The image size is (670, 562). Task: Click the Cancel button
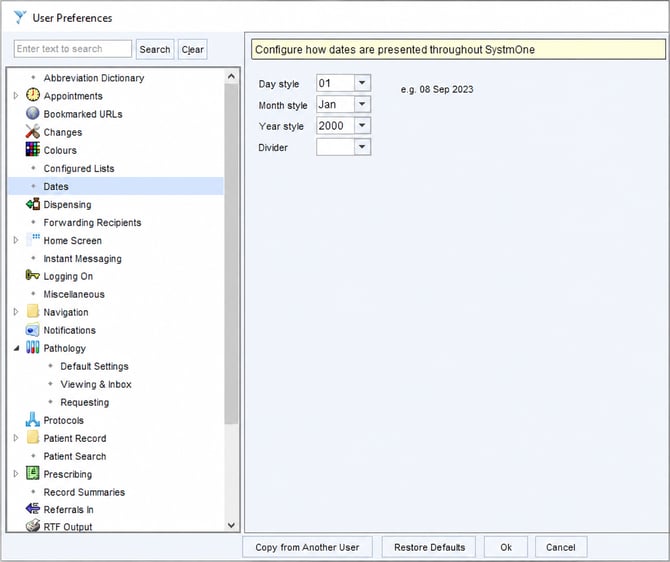point(561,547)
